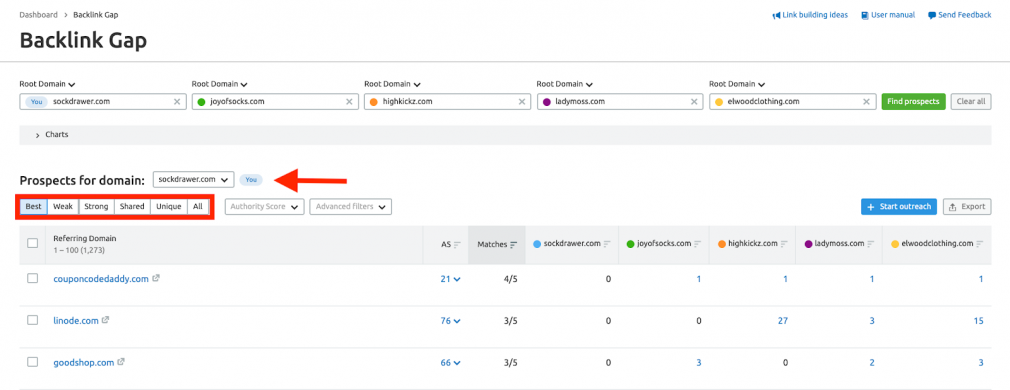Screen dimensions: 1010x390
Task: Sort by AS column icon
Action: coord(457,244)
